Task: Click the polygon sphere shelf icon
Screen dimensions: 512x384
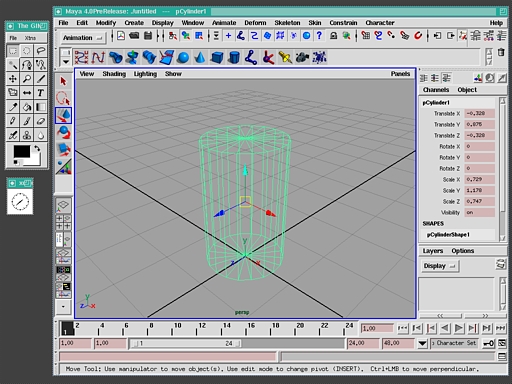Action: tap(183, 58)
